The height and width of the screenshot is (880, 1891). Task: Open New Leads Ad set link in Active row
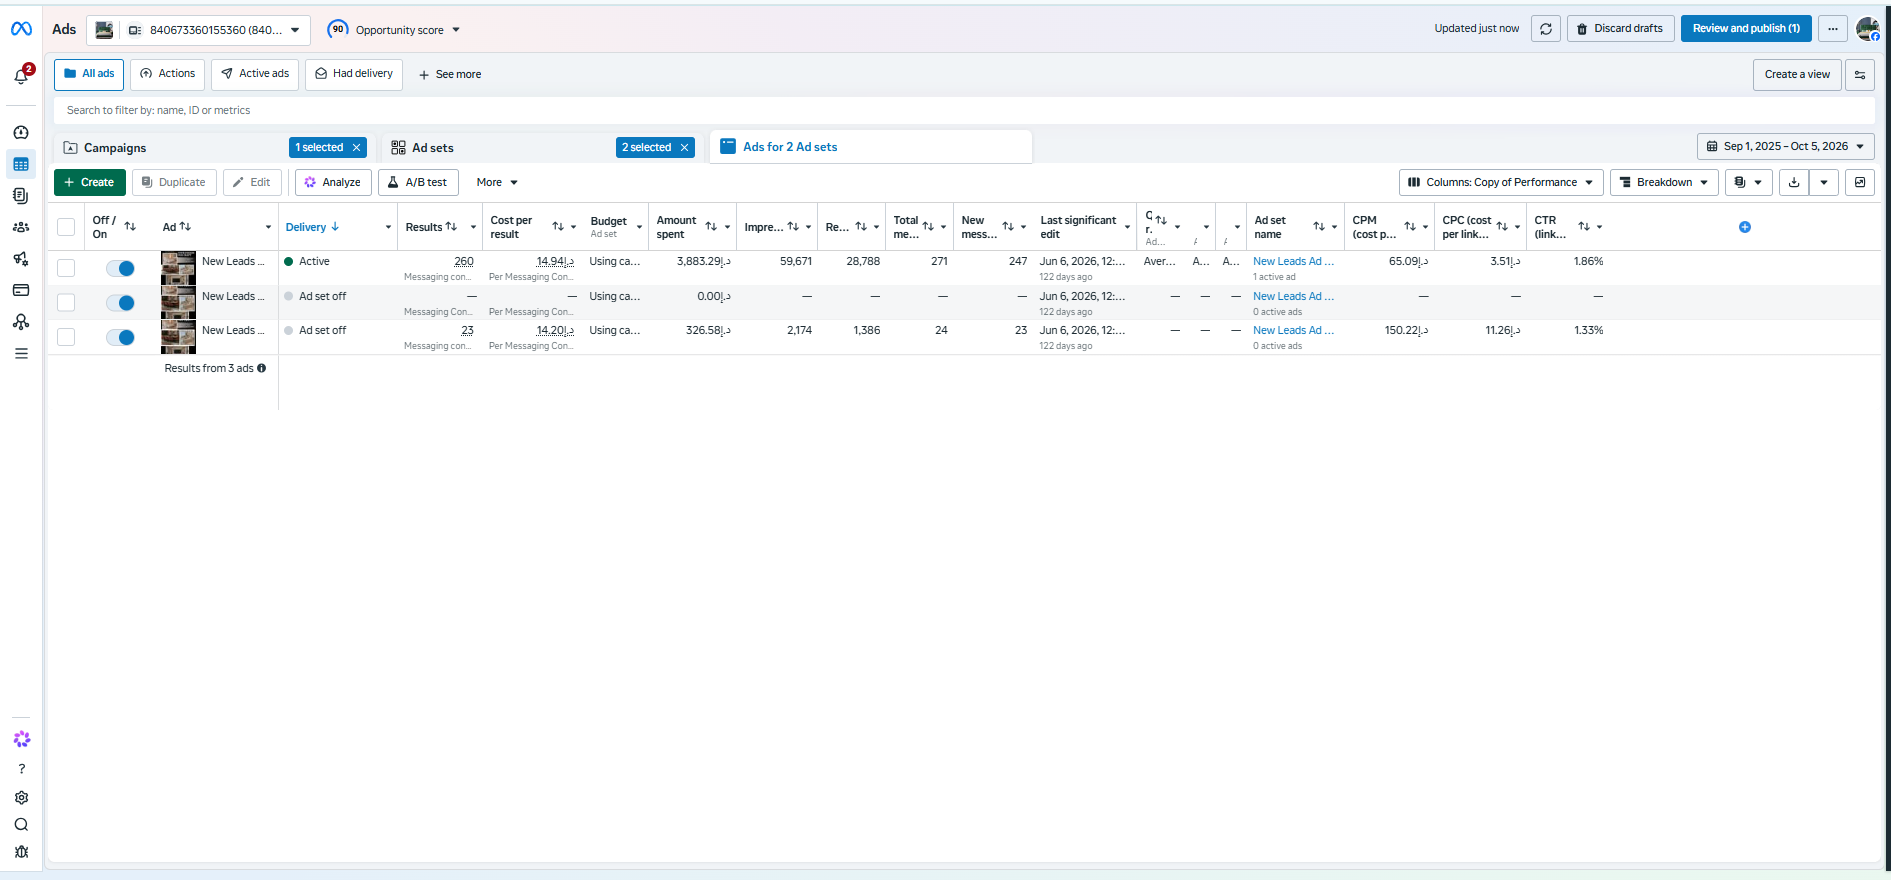click(x=1292, y=261)
